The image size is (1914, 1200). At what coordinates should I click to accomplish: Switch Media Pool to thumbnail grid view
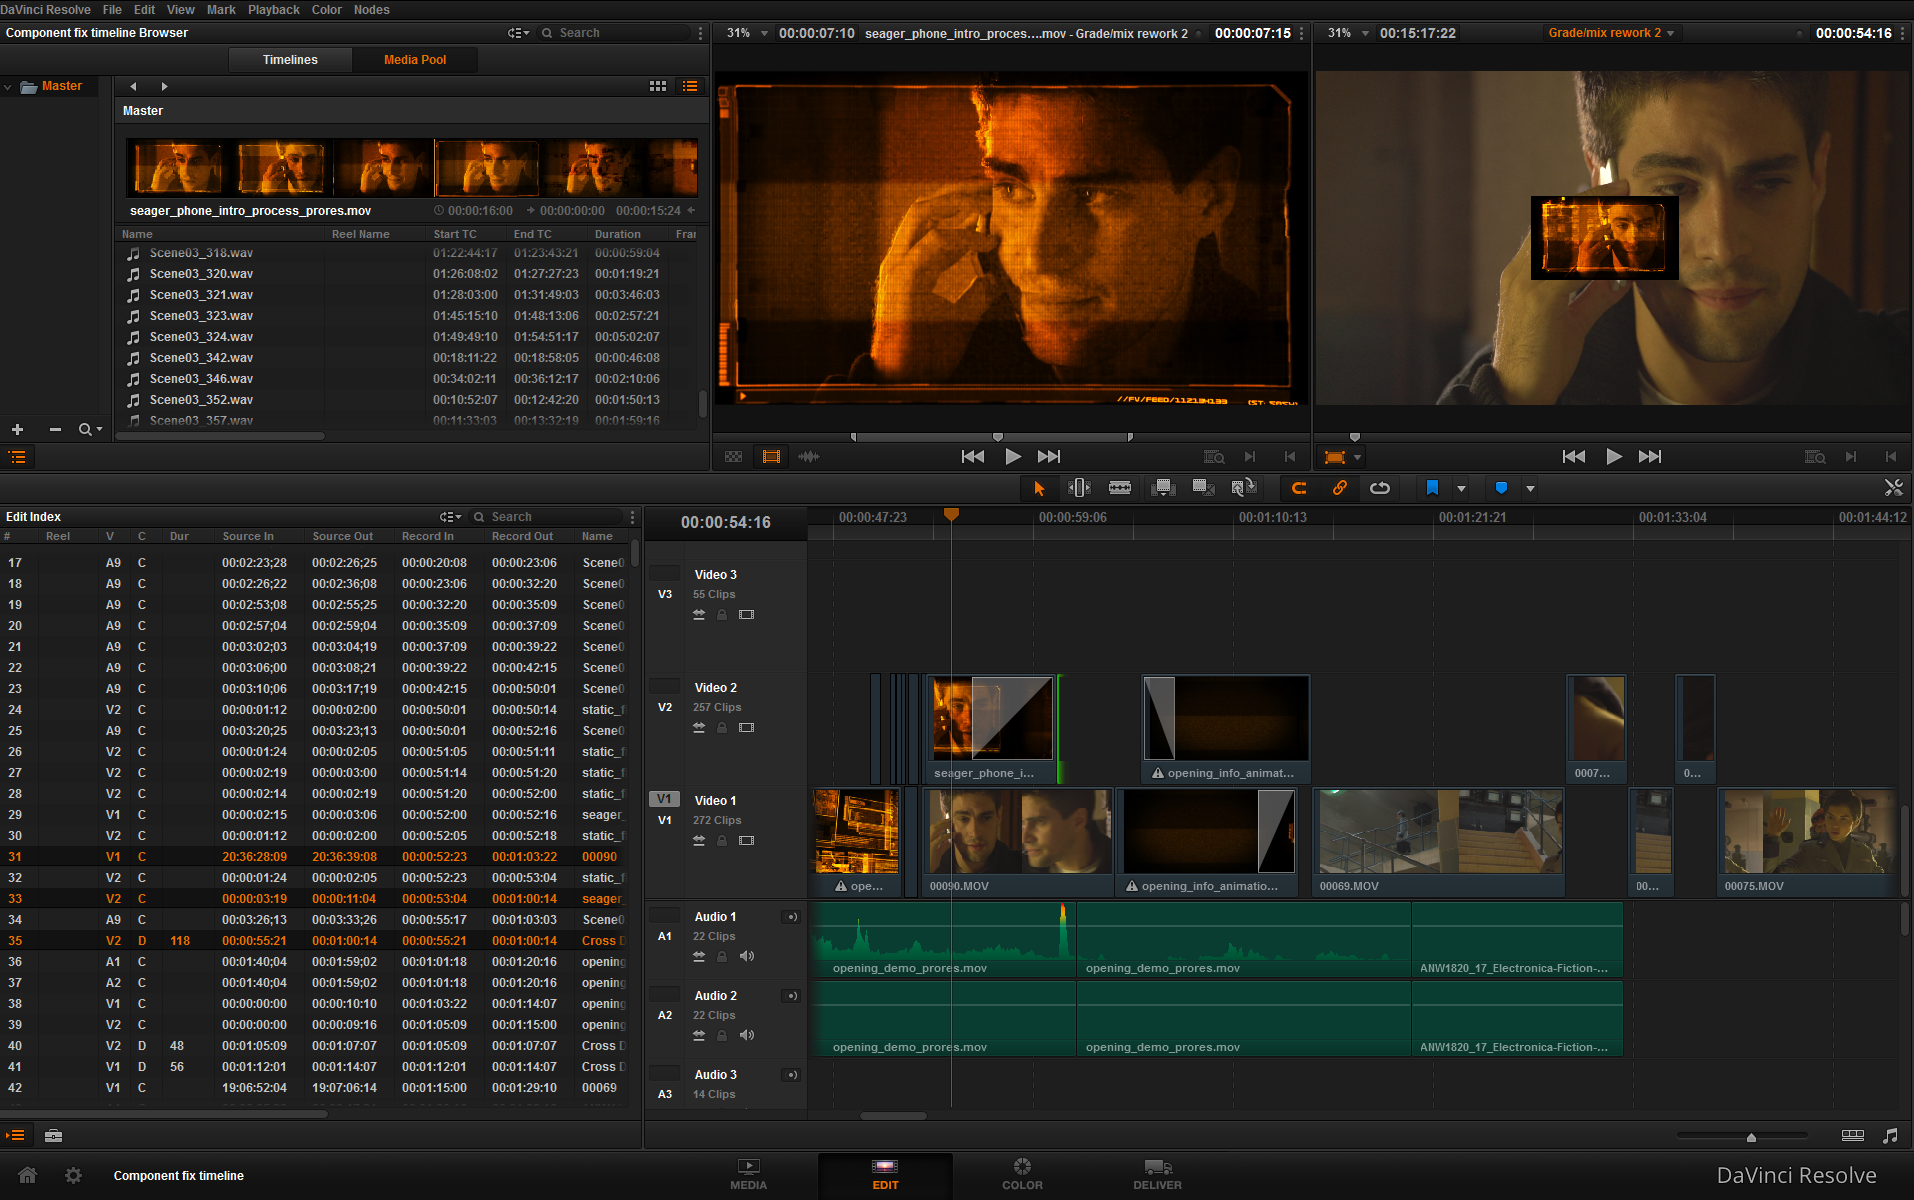pyautogui.click(x=658, y=86)
